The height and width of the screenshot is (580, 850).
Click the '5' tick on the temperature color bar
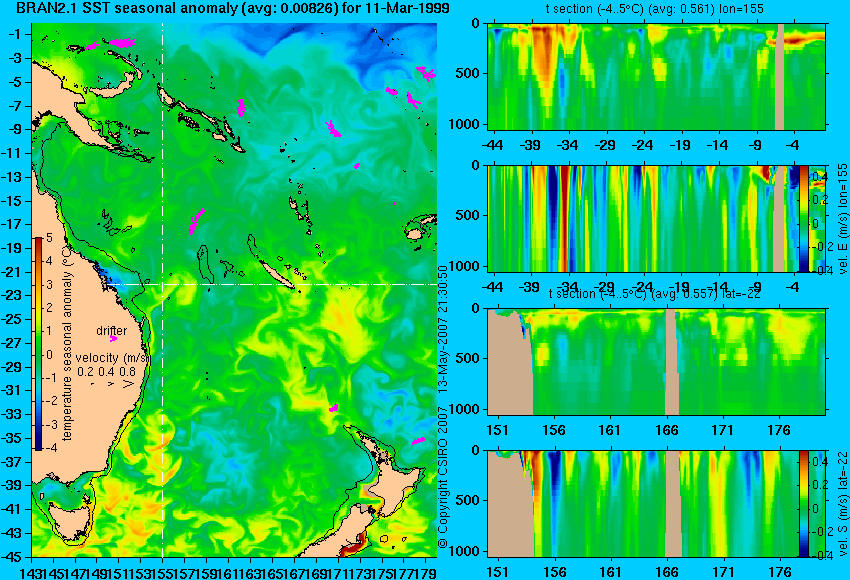point(49,237)
